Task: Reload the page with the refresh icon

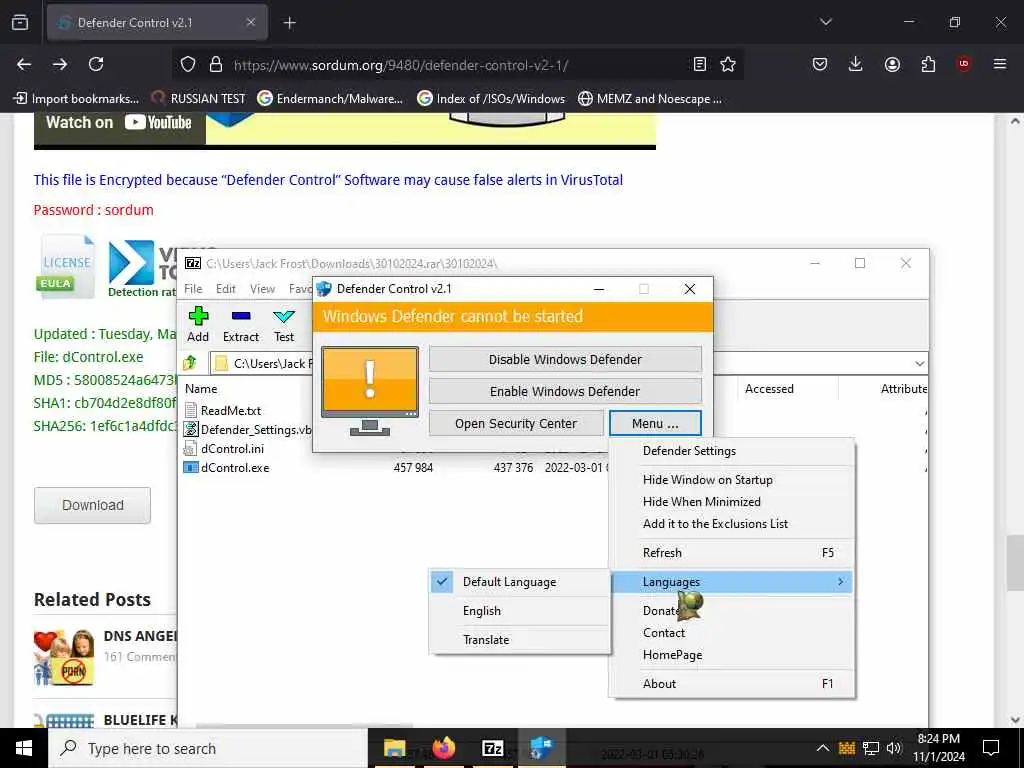Action: pyautogui.click(x=96, y=64)
